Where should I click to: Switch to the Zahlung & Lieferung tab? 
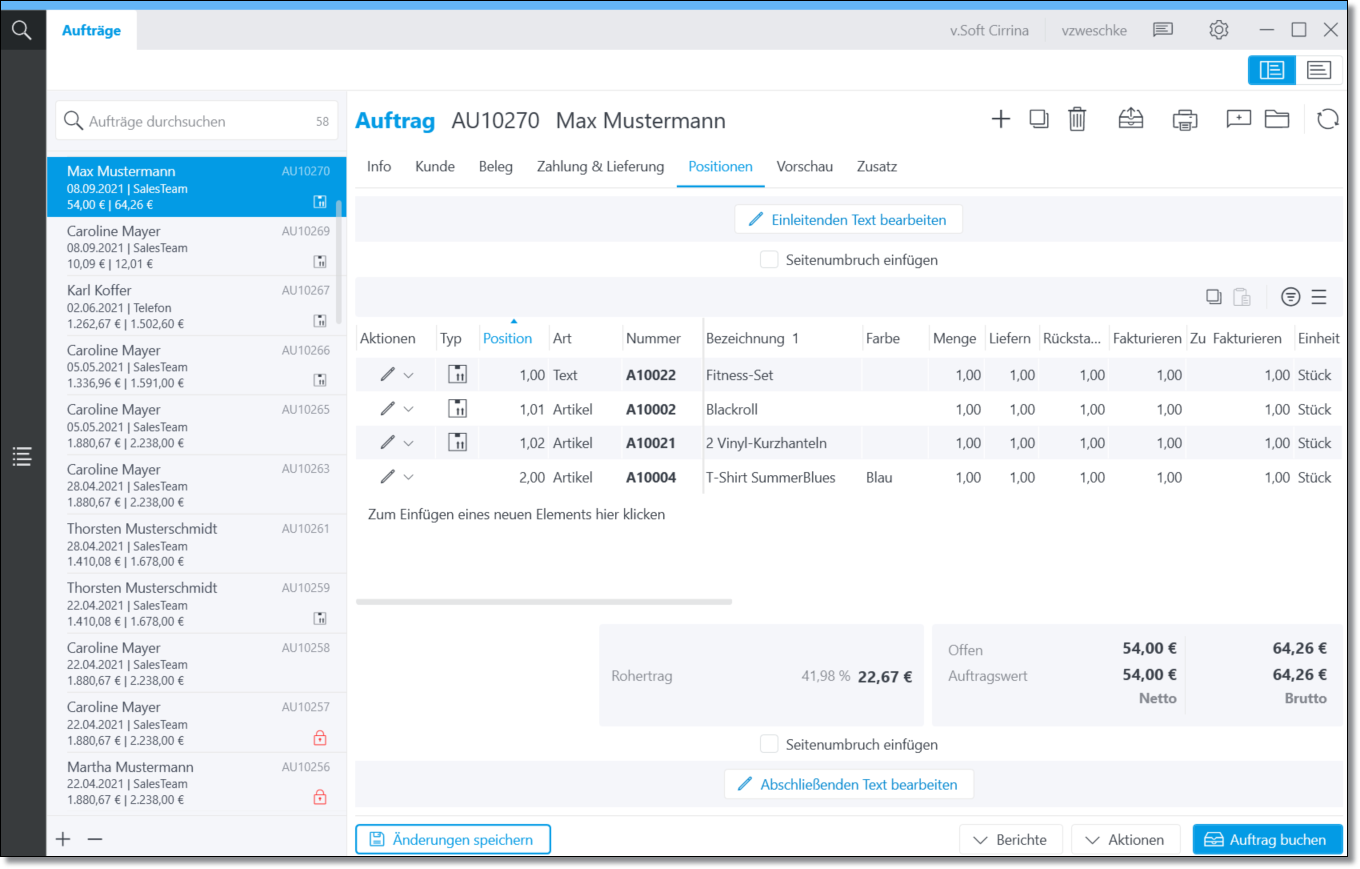pos(600,167)
